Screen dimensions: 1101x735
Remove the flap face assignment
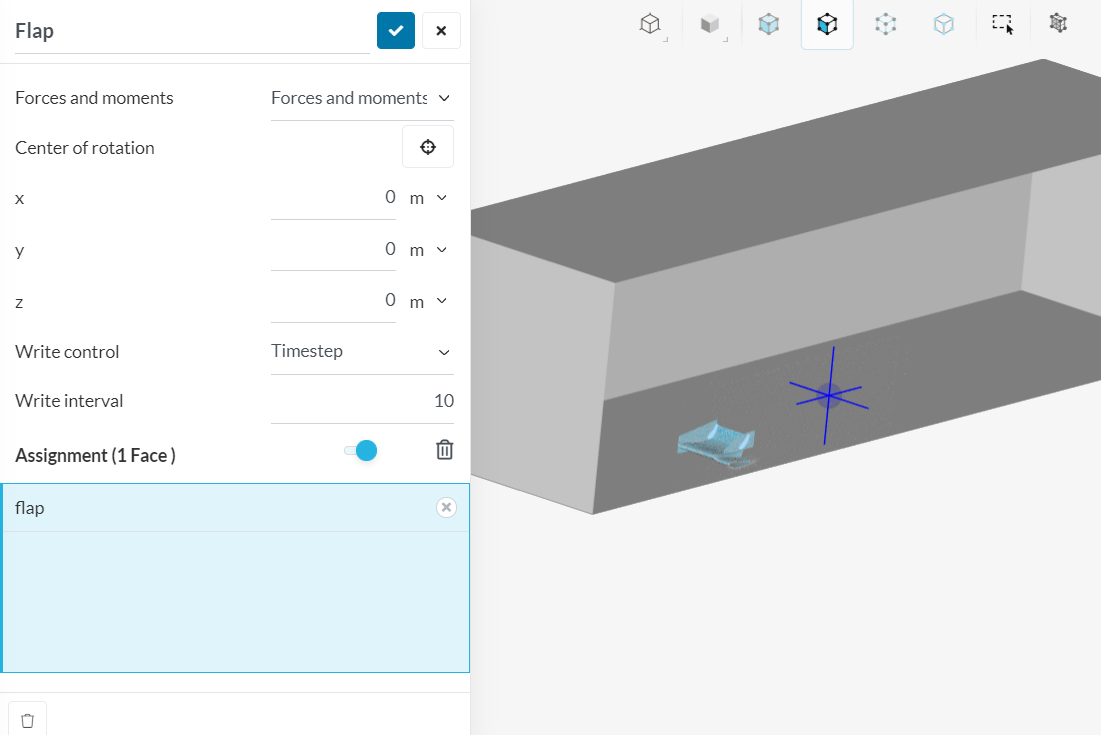pyautogui.click(x=446, y=508)
